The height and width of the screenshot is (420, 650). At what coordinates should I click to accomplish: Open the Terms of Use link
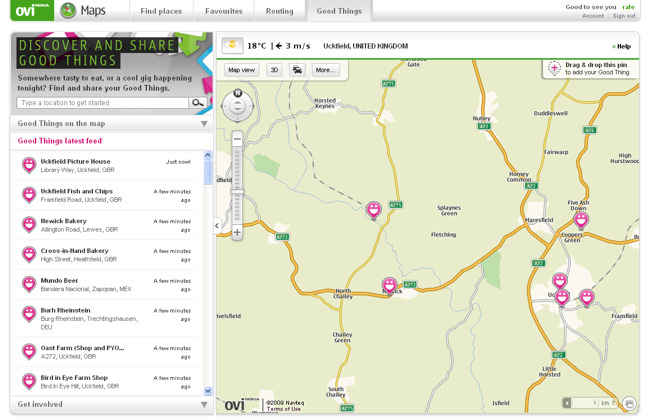[284, 409]
